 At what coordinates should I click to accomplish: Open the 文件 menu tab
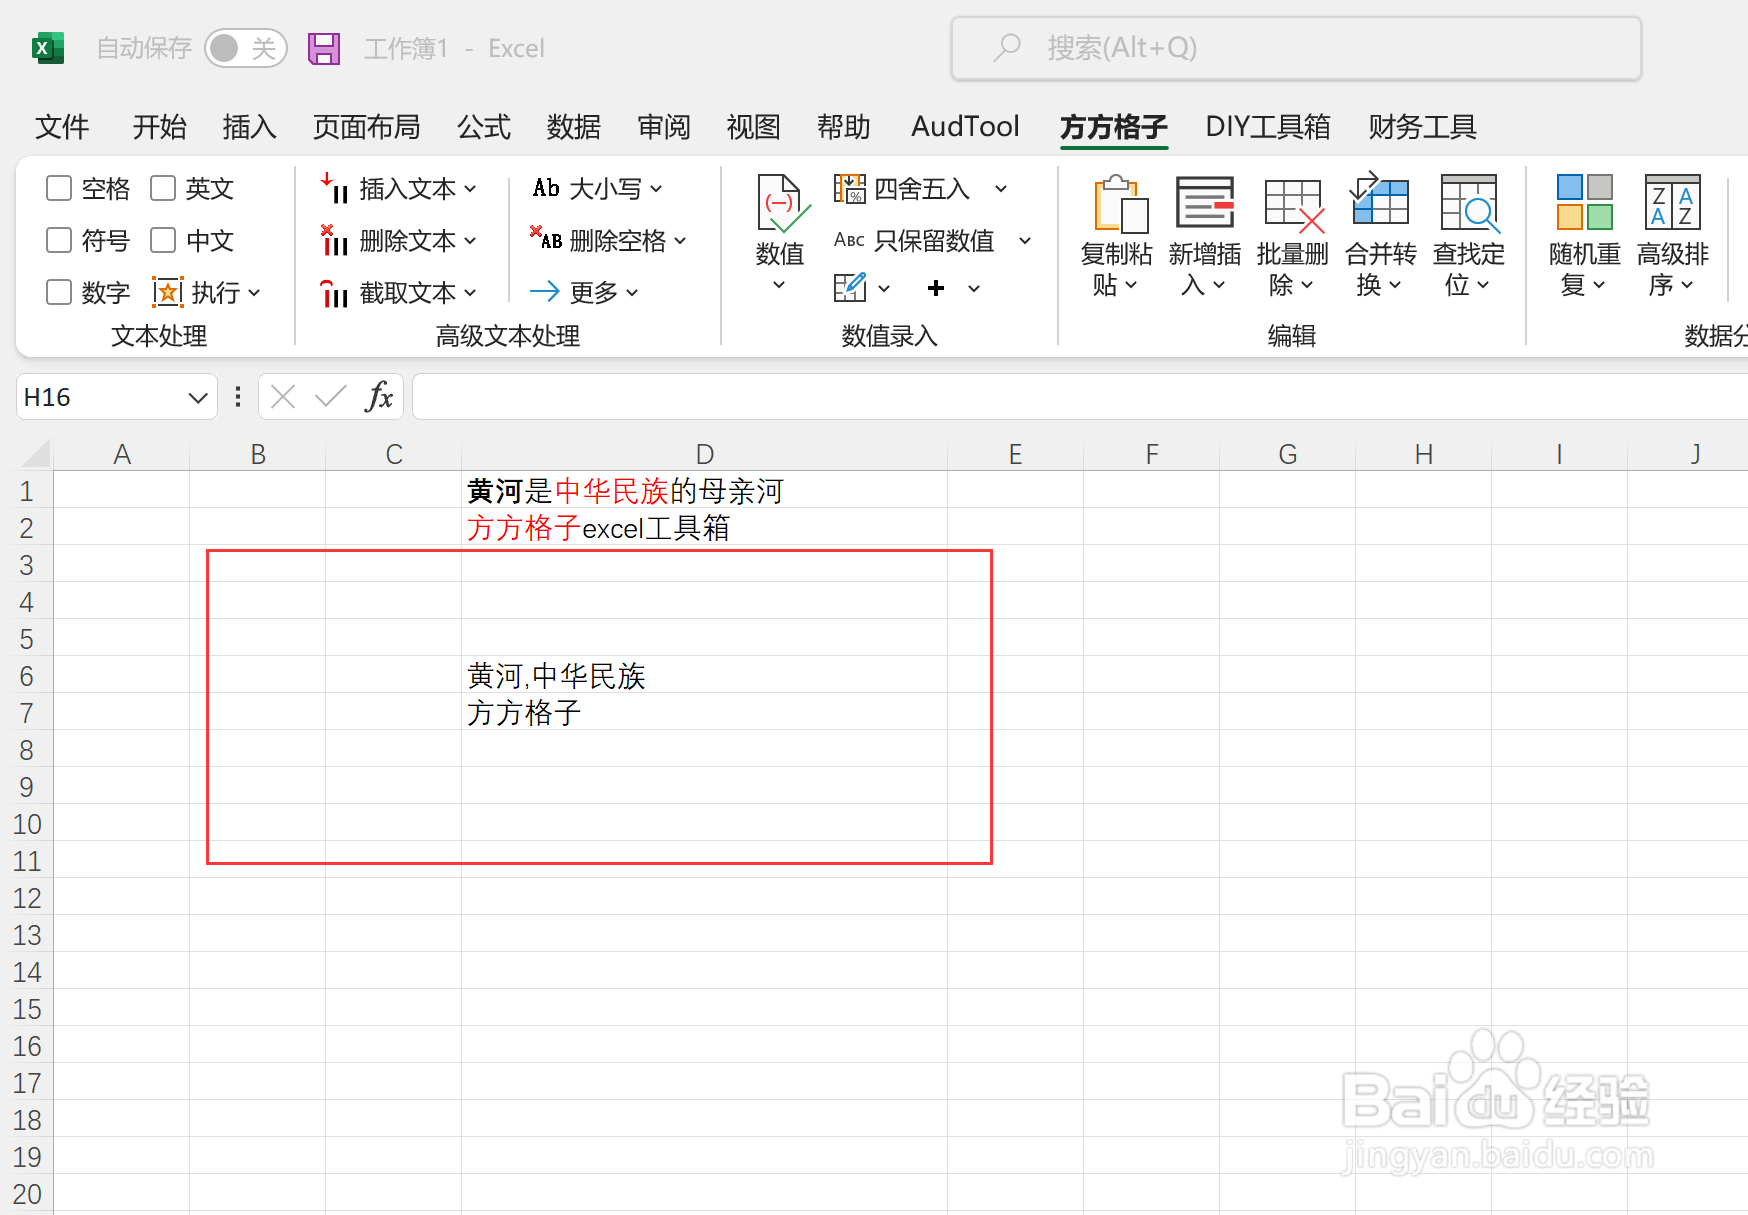62,127
